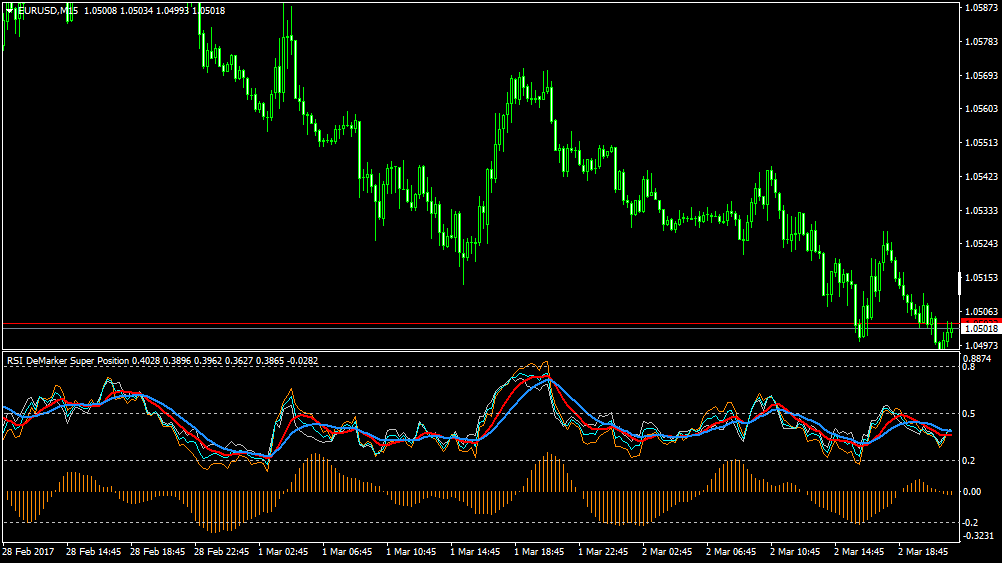Image resolution: width=1002 pixels, height=563 pixels.
Task: Click the 1.05423 price scale label
Action: point(981,176)
